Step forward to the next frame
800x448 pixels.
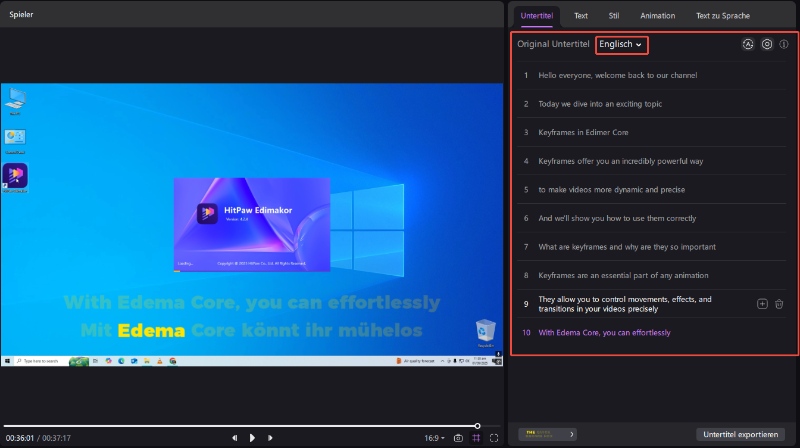click(270, 437)
